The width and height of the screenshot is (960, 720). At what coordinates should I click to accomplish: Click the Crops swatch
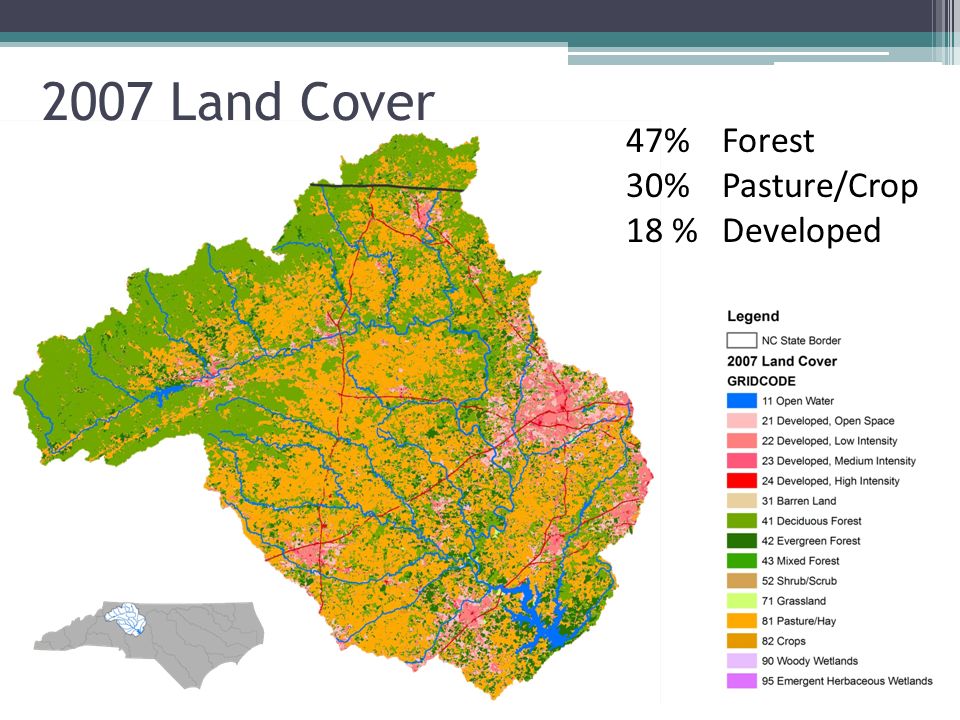tap(741, 641)
